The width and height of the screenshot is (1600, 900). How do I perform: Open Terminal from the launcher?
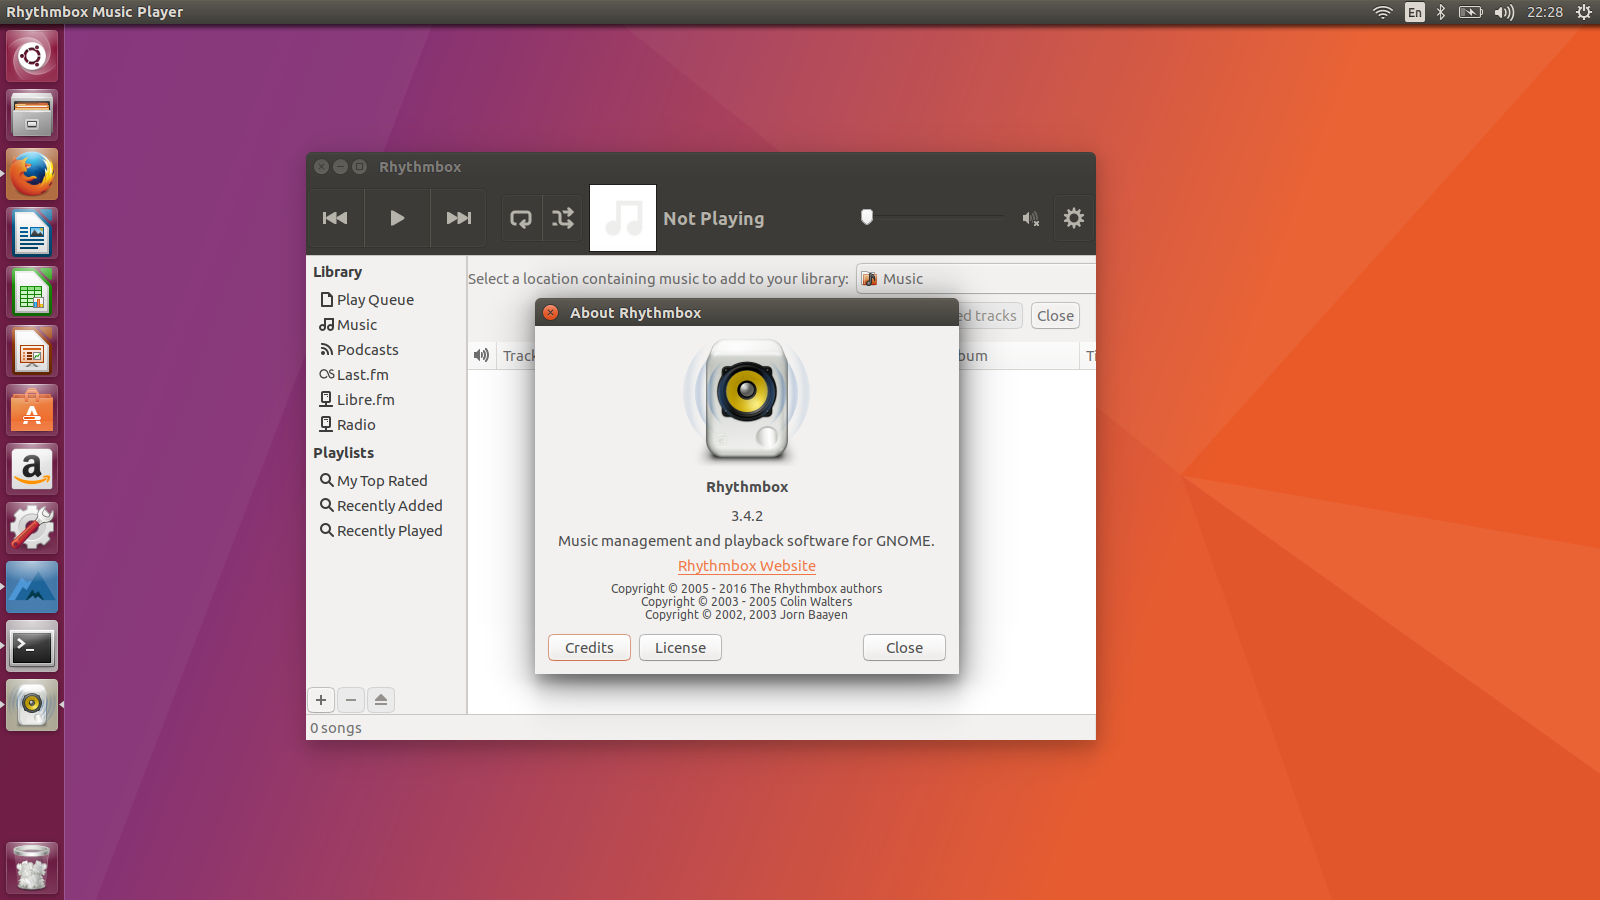(x=32, y=646)
